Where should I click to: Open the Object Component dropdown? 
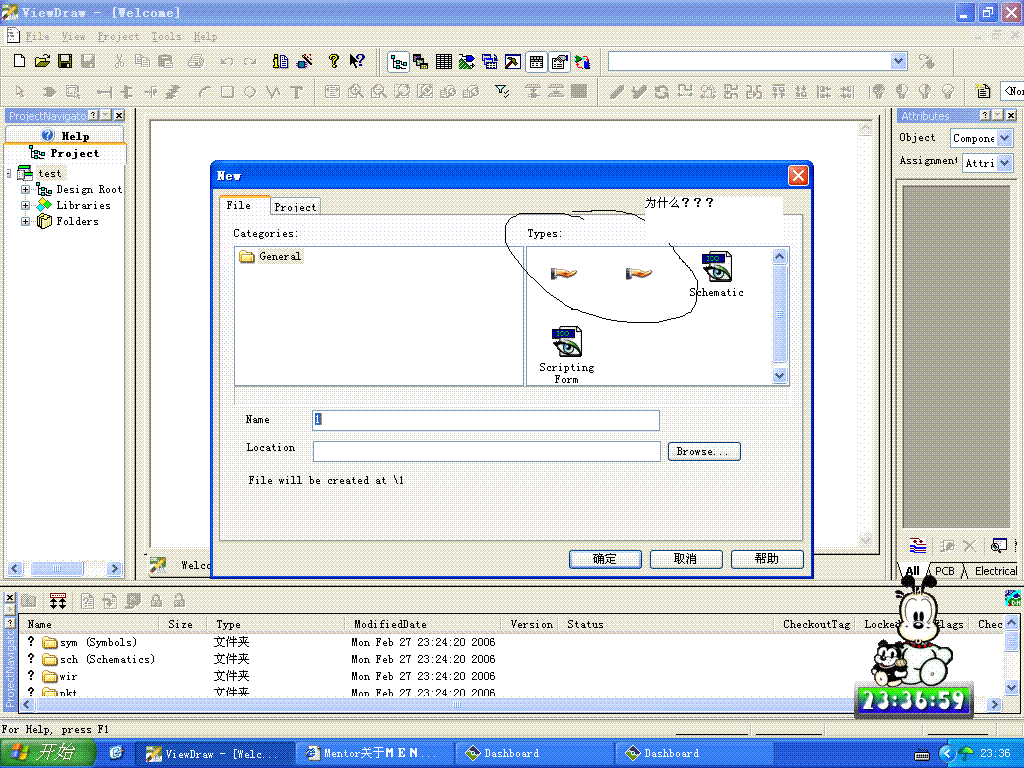[x=1005, y=138]
